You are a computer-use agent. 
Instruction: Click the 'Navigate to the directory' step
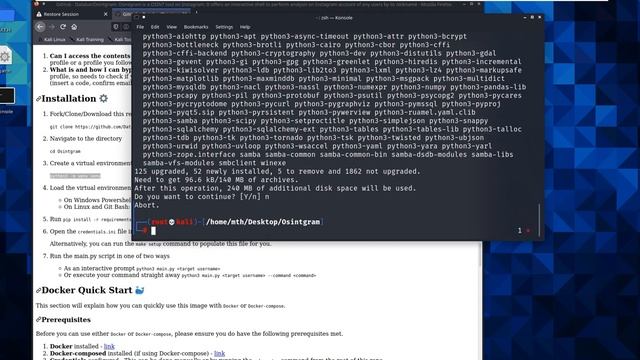(x=86, y=139)
